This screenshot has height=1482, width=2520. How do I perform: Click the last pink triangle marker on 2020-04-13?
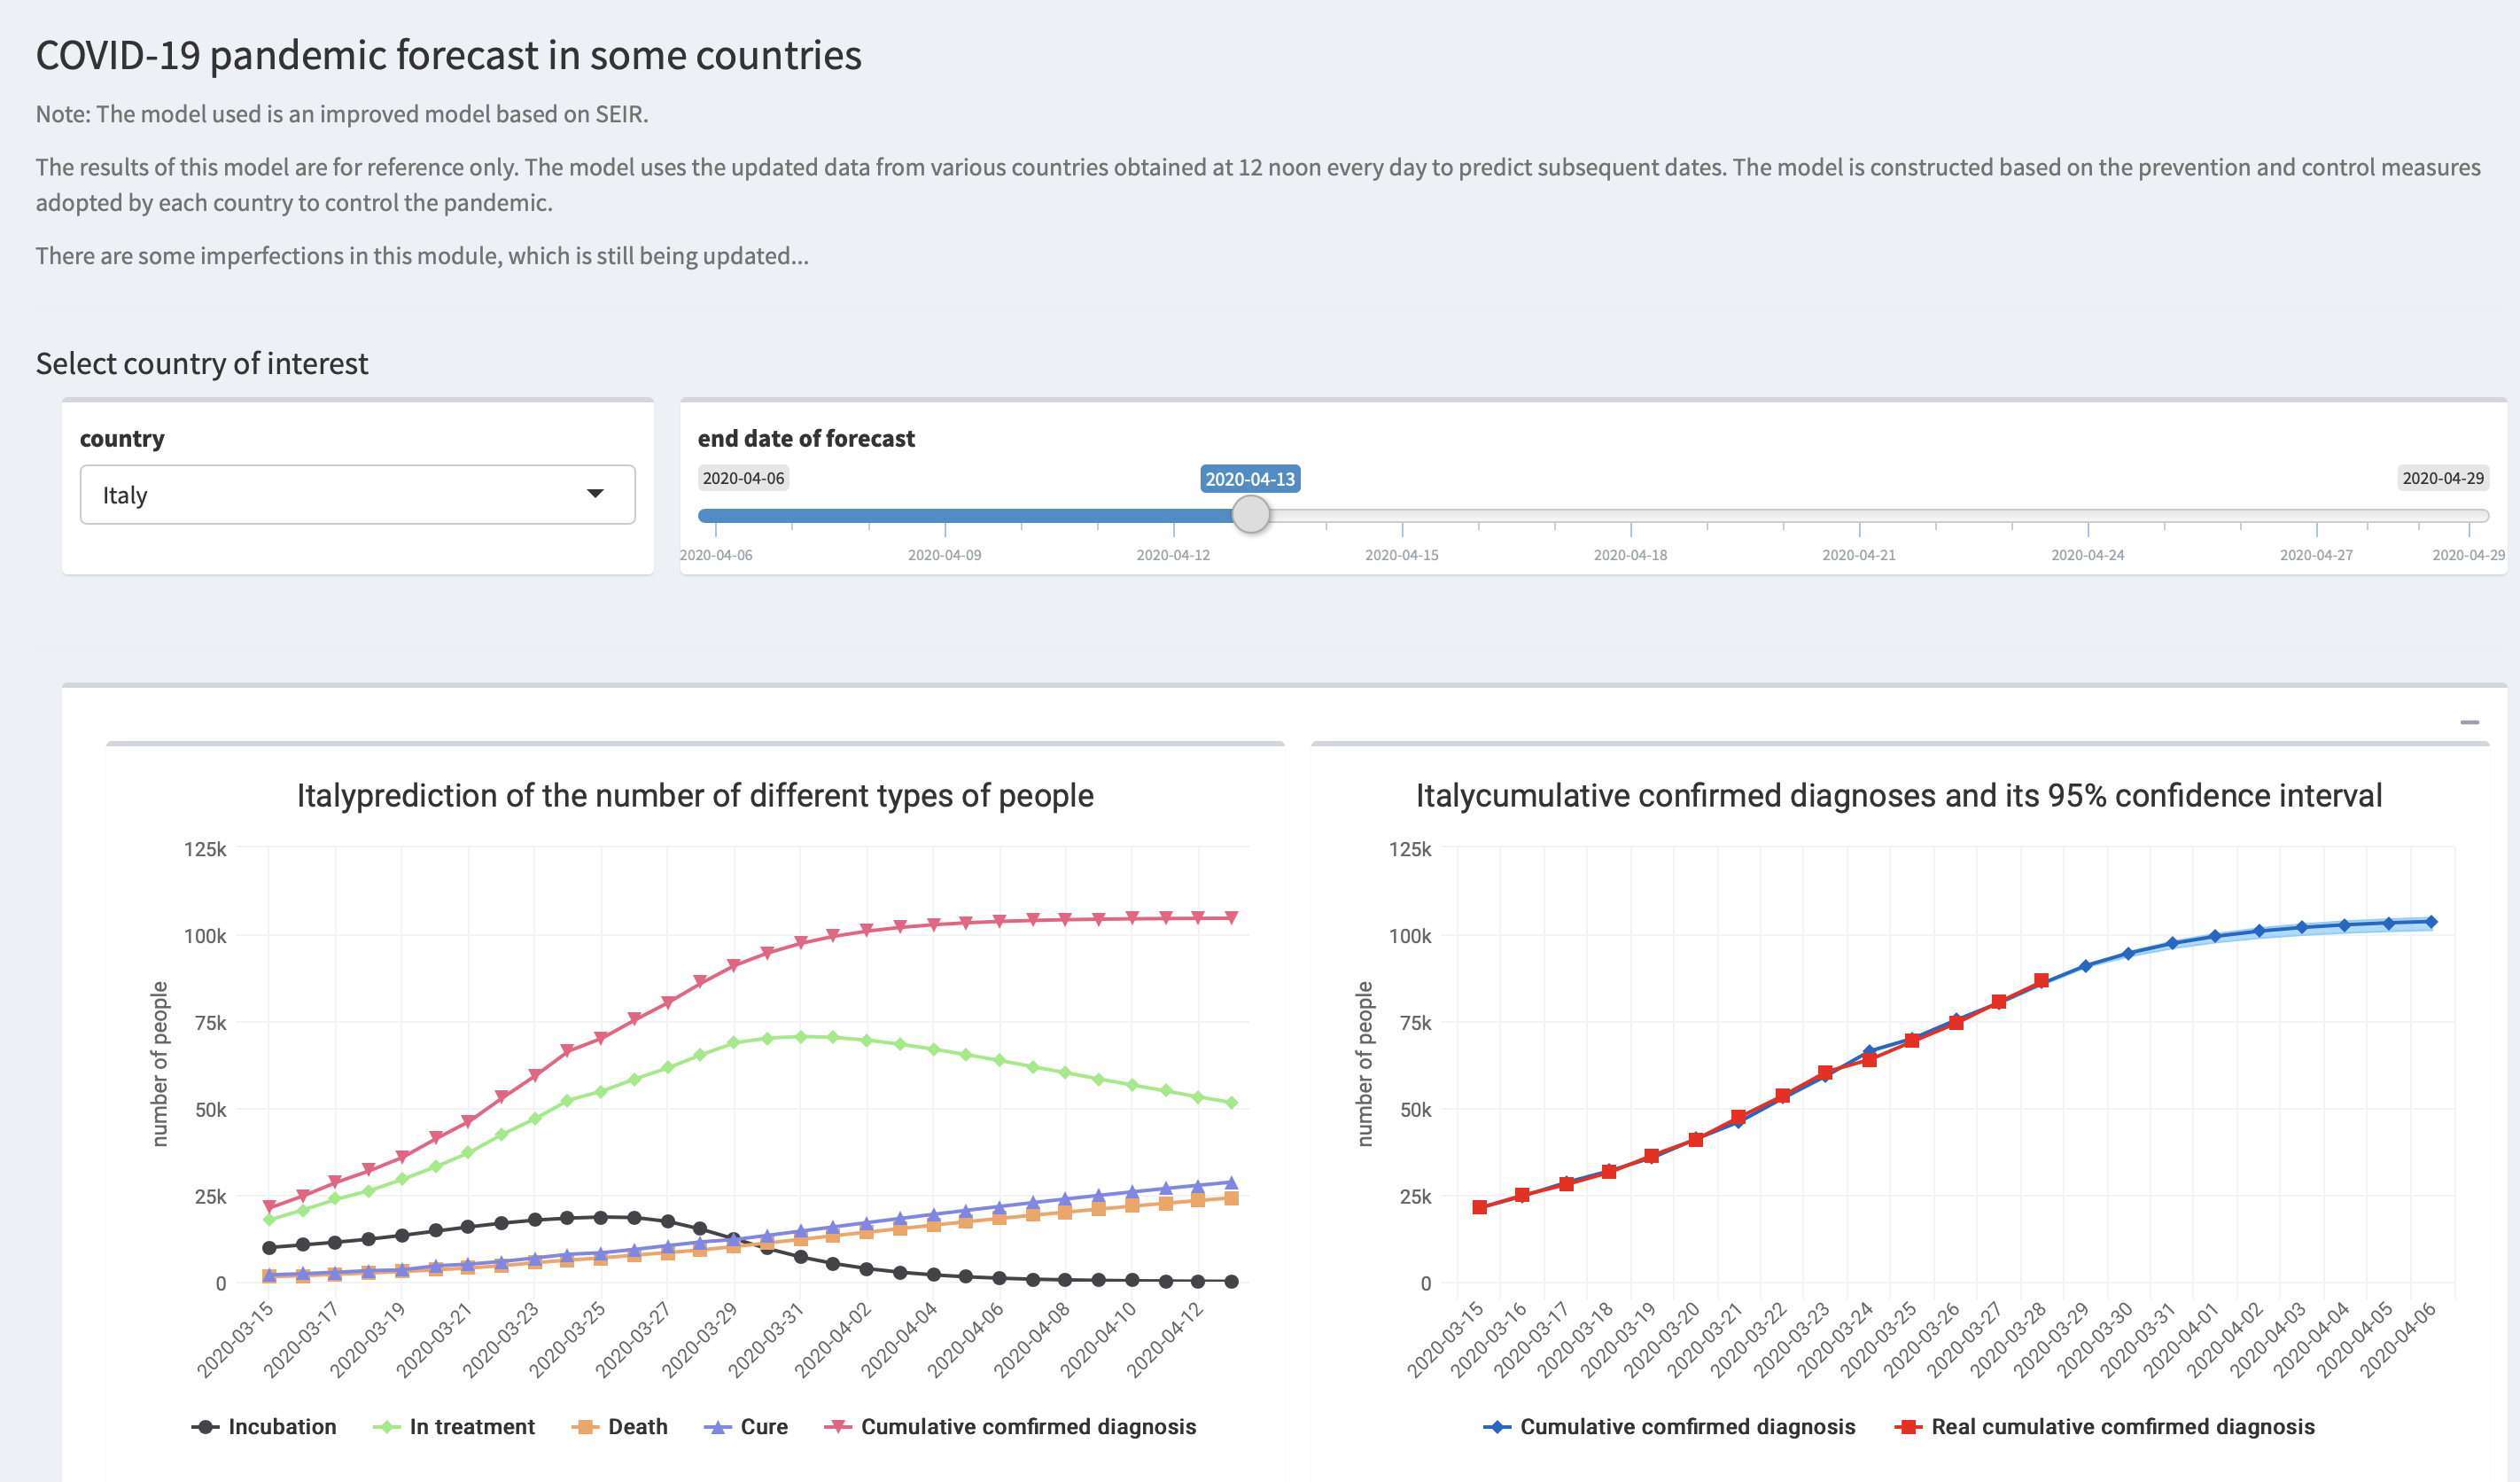pyautogui.click(x=1231, y=917)
